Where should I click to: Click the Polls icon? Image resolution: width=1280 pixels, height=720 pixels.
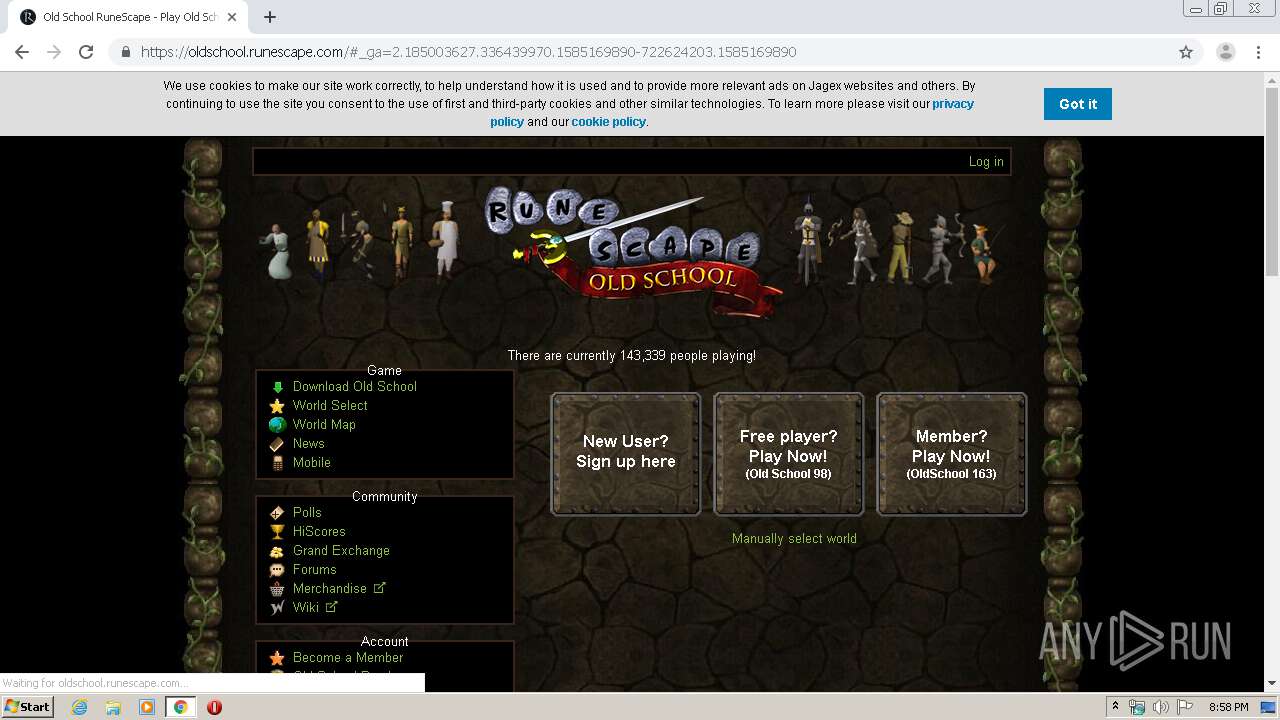coord(277,513)
